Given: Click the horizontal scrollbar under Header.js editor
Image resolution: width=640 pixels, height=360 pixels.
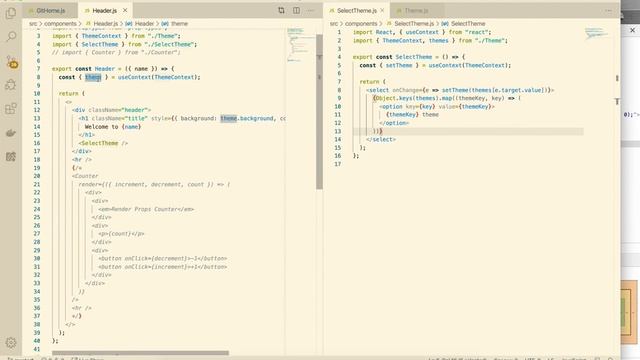Looking at the screenshot, I should click(140, 353).
